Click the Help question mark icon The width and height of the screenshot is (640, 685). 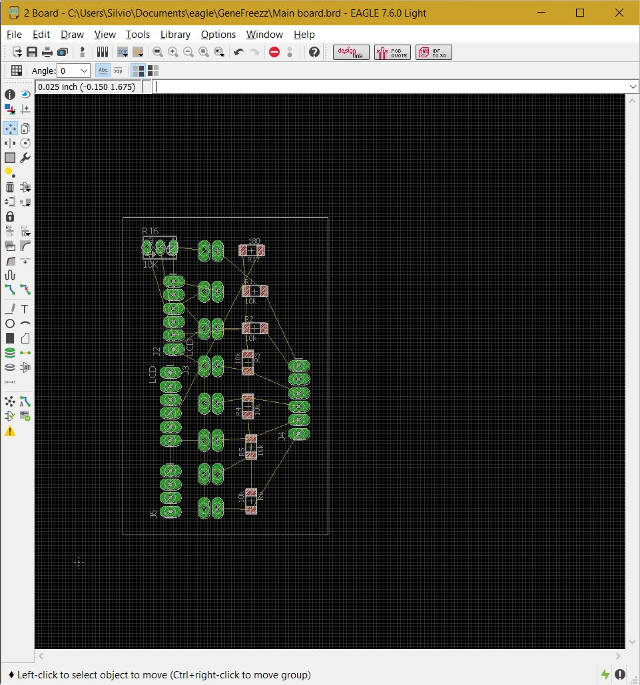coord(314,52)
